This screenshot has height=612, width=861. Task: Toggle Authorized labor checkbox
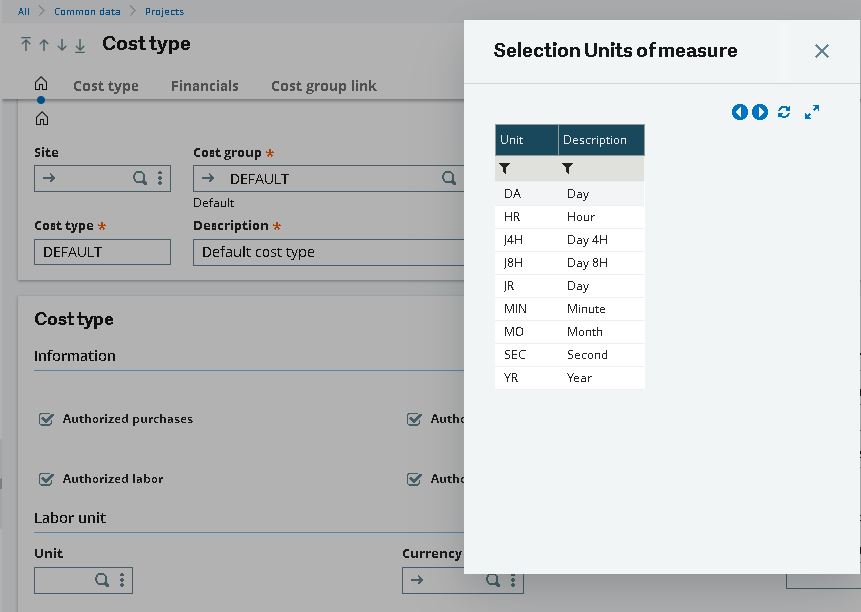pyautogui.click(x=46, y=479)
